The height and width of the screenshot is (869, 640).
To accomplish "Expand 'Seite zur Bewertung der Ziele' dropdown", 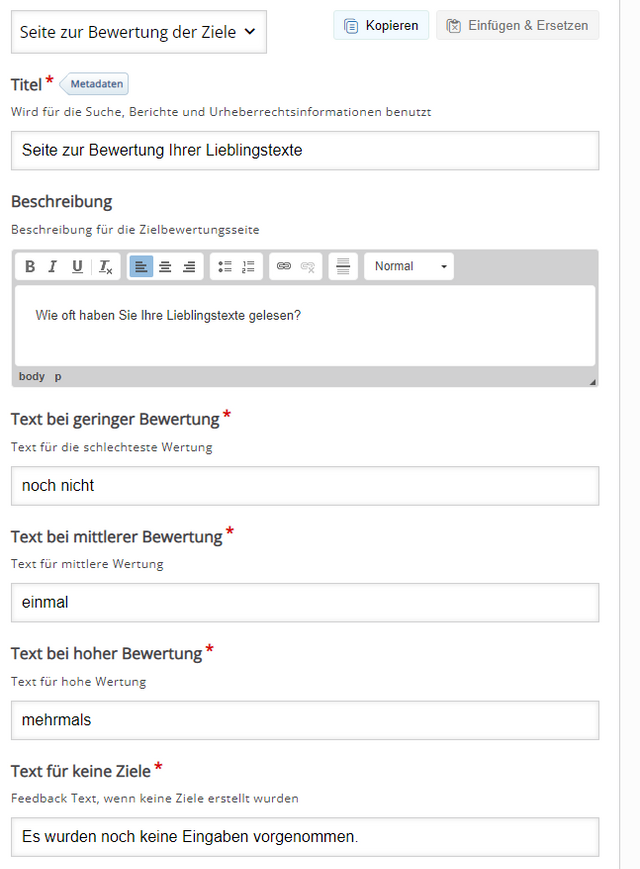I will click(139, 32).
